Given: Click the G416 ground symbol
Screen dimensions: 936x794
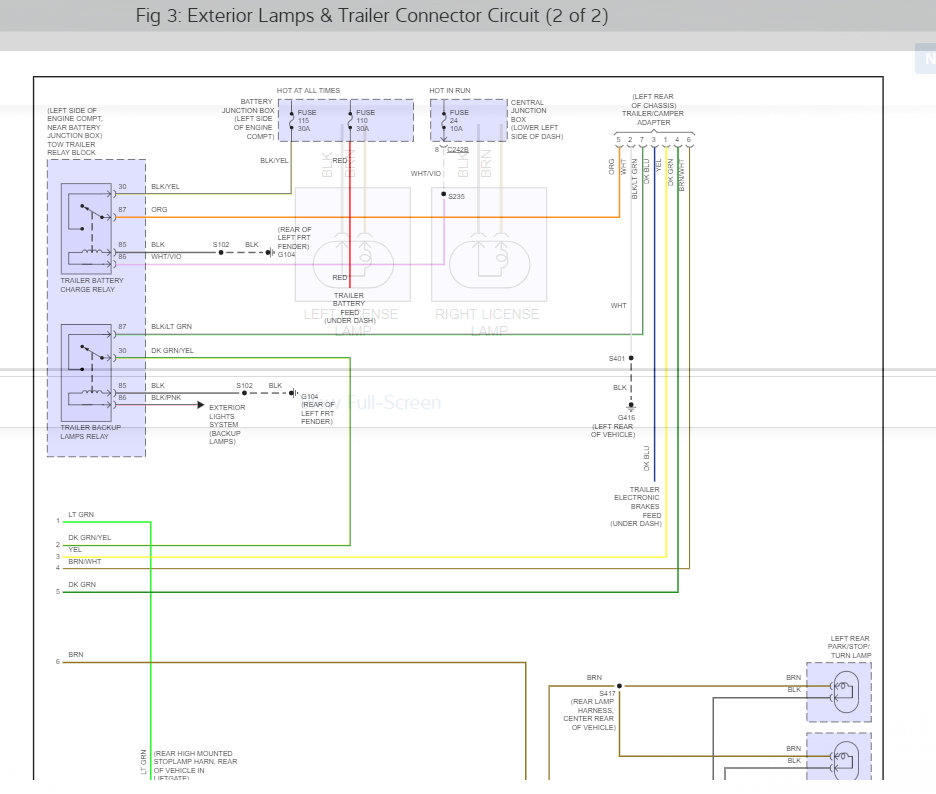Looking at the screenshot, I should pos(631,406).
